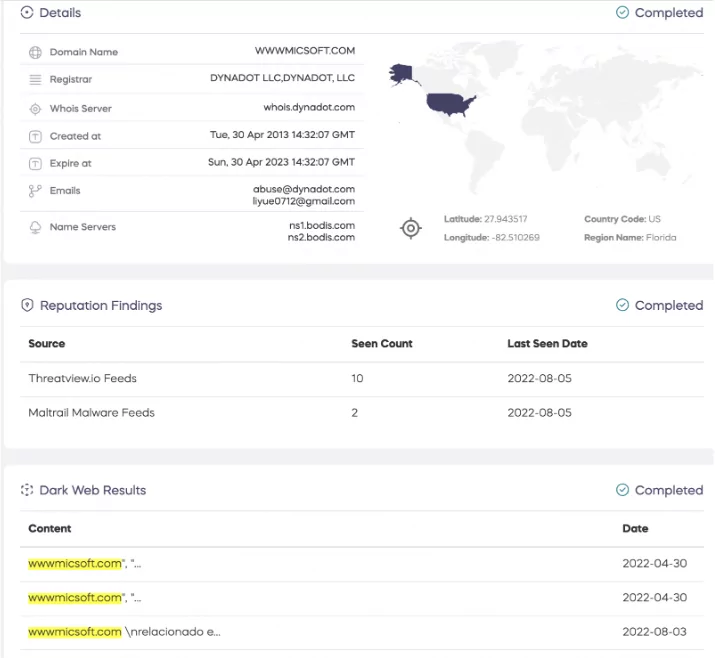Click the Name Servers bell icon
Viewport: 715px width, 658px height.
tap(35, 227)
